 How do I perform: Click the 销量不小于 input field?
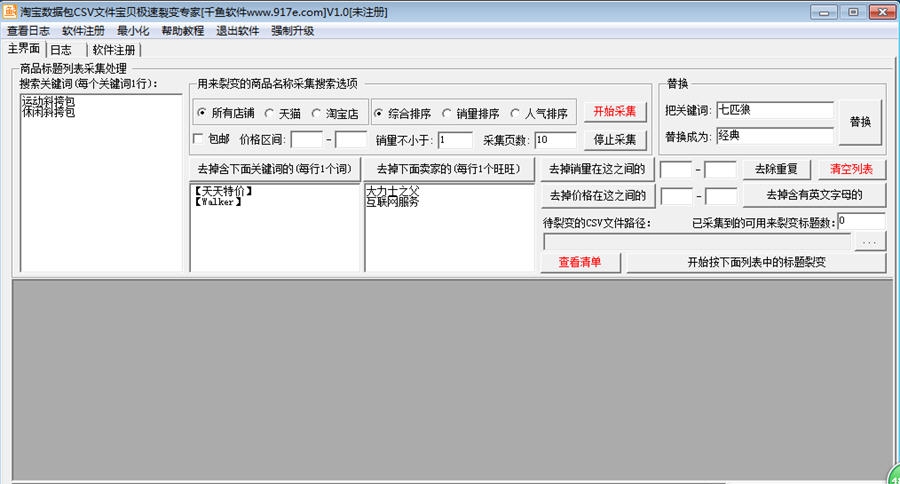tap(455, 140)
